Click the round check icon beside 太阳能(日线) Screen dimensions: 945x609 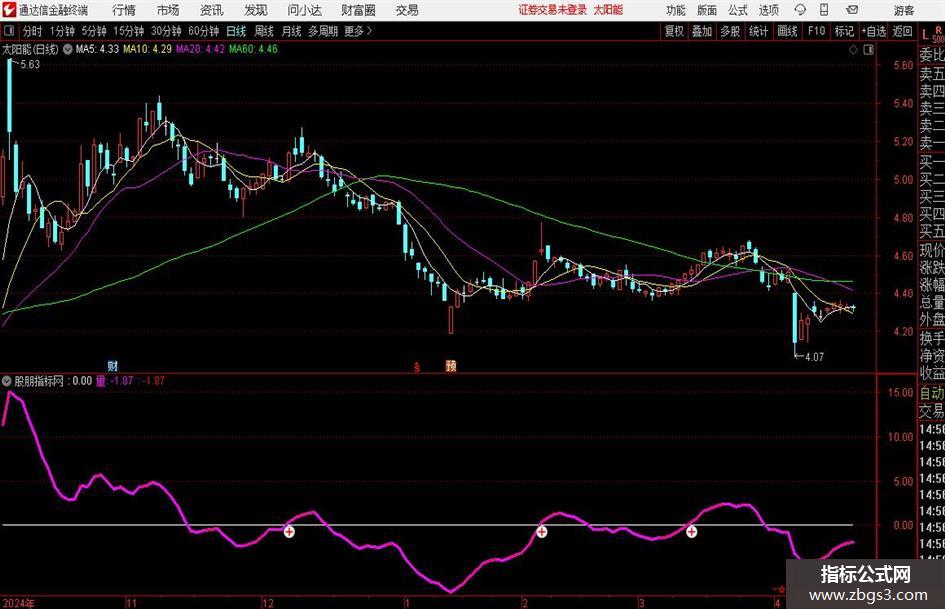tap(68, 49)
